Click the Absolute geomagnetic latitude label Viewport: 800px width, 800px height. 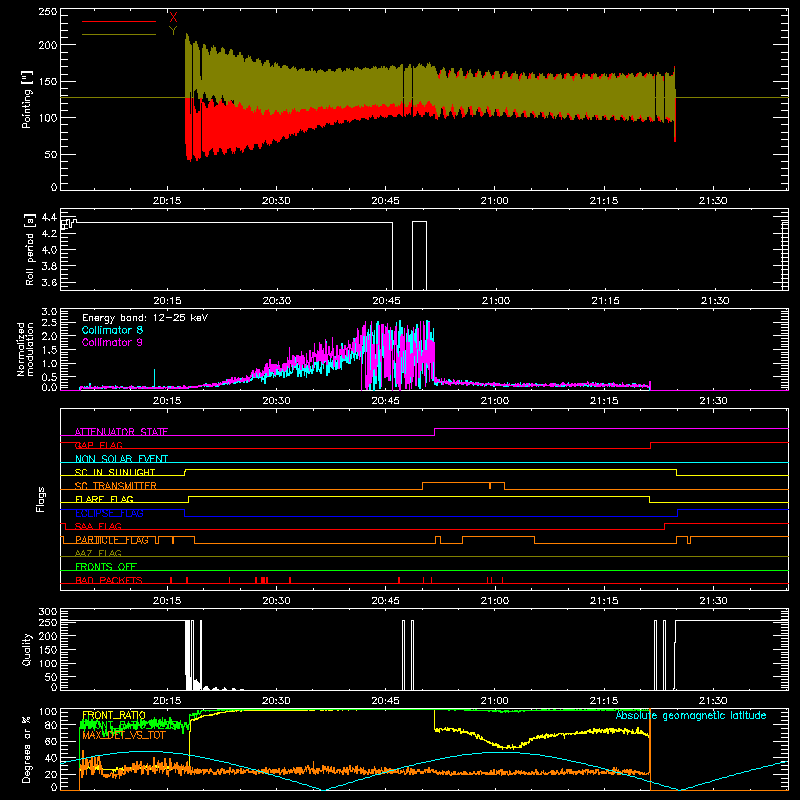point(691,715)
